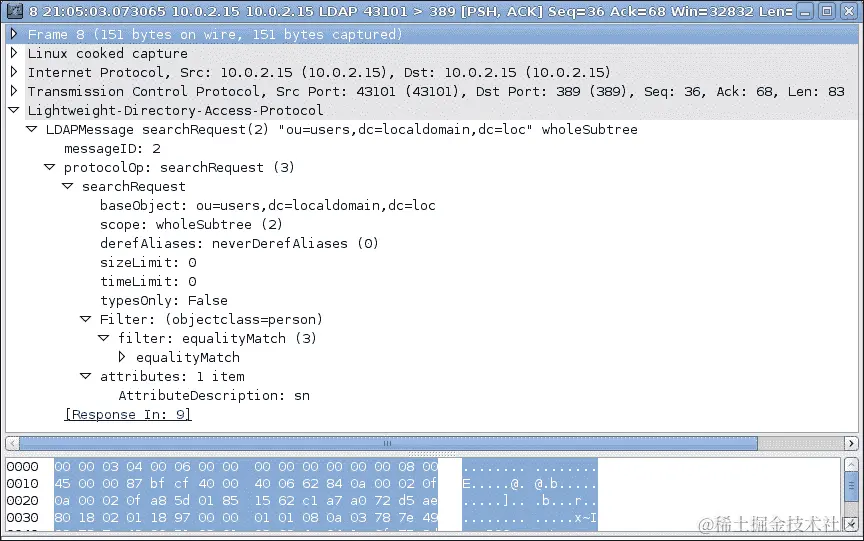Expand the Linux cooked capture row
The width and height of the screenshot is (864, 541).
[14, 53]
